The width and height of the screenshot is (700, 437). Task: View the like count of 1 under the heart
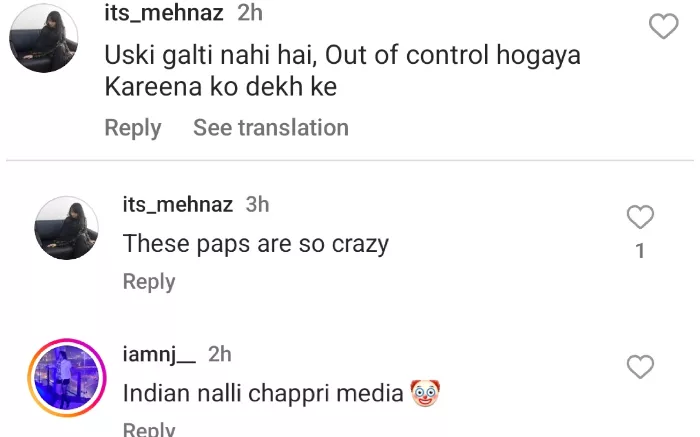640,251
